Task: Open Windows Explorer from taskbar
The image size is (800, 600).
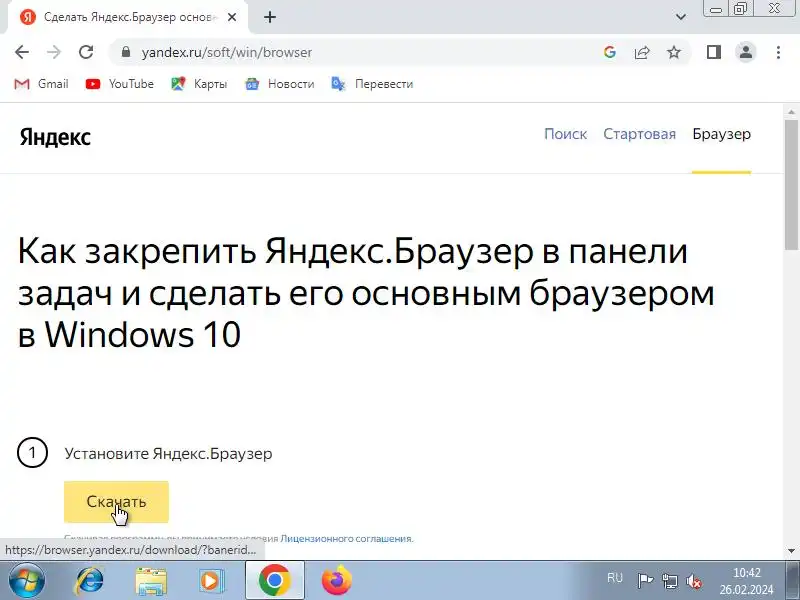Action: (151, 581)
